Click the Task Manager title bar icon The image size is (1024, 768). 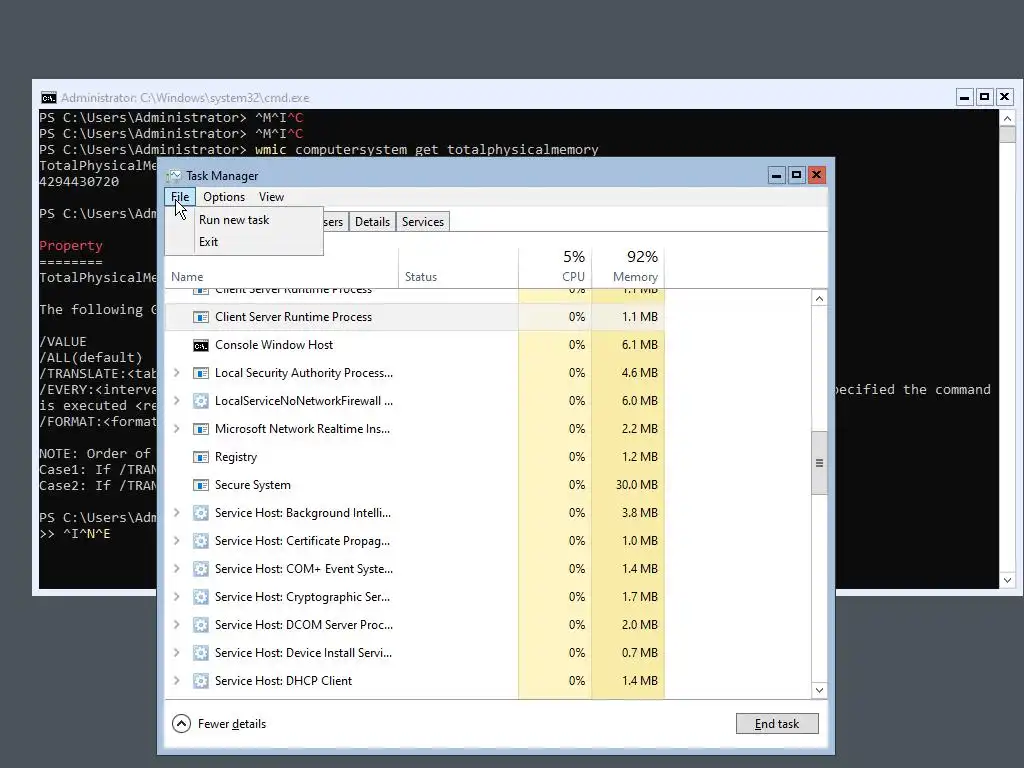(174, 176)
